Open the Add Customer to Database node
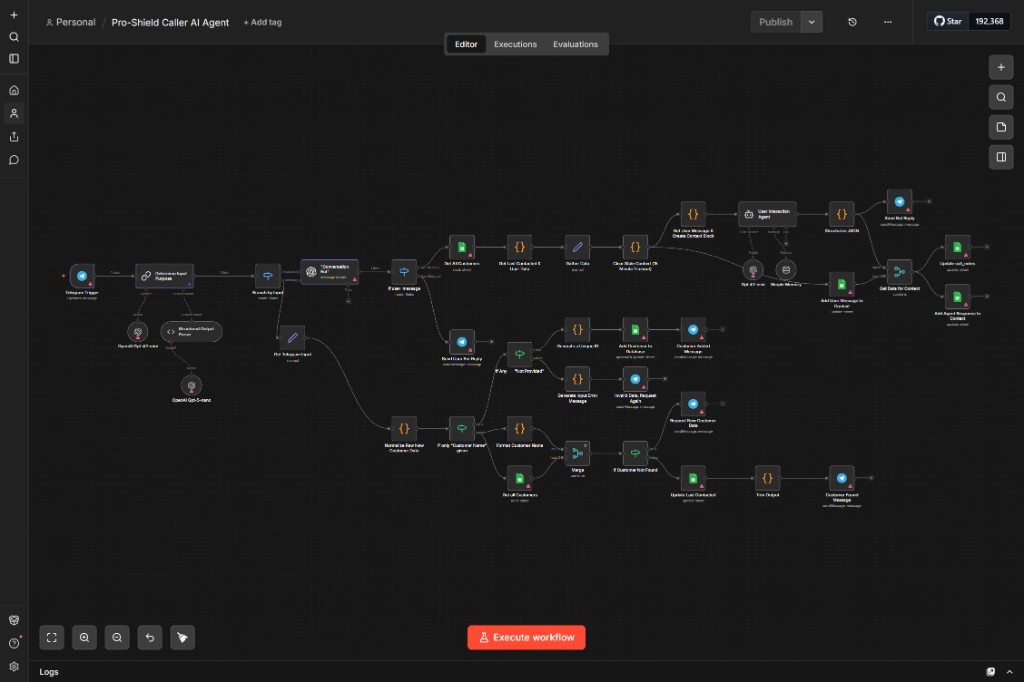 (x=635, y=329)
